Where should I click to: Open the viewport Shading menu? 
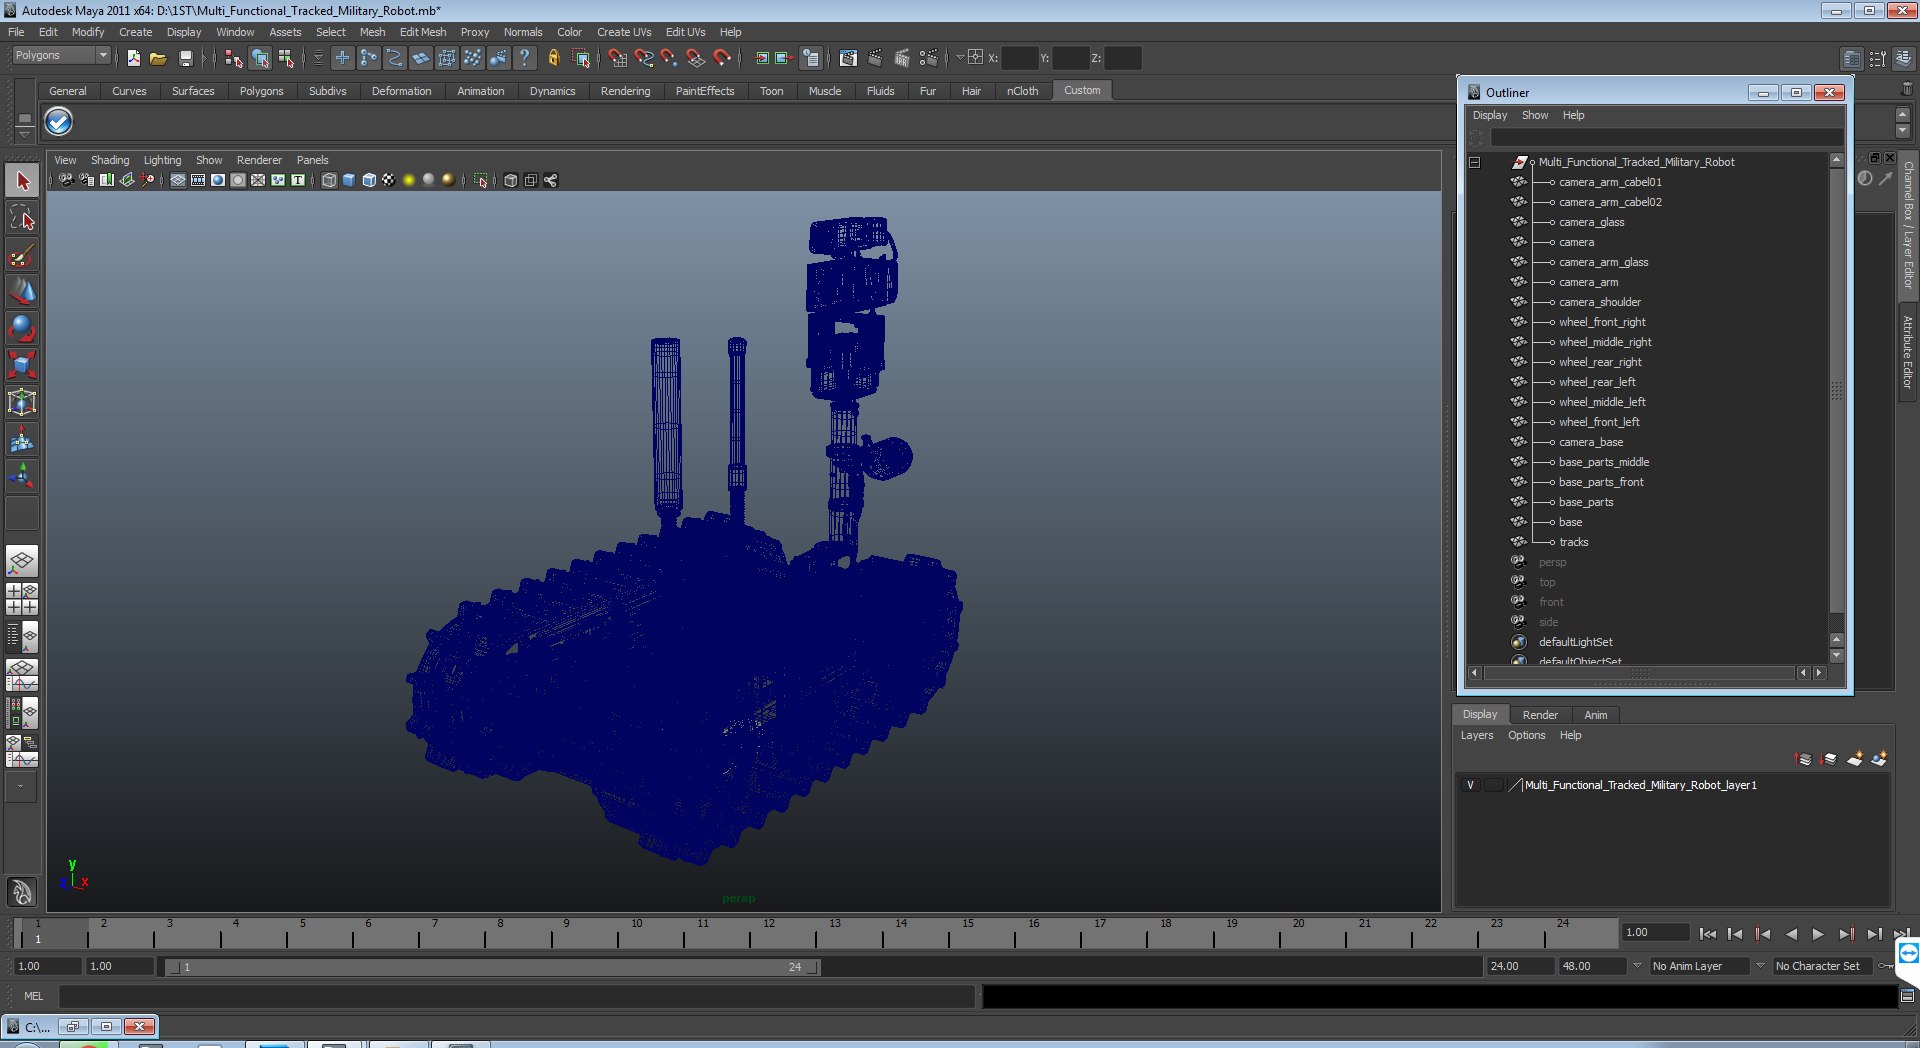point(110,160)
